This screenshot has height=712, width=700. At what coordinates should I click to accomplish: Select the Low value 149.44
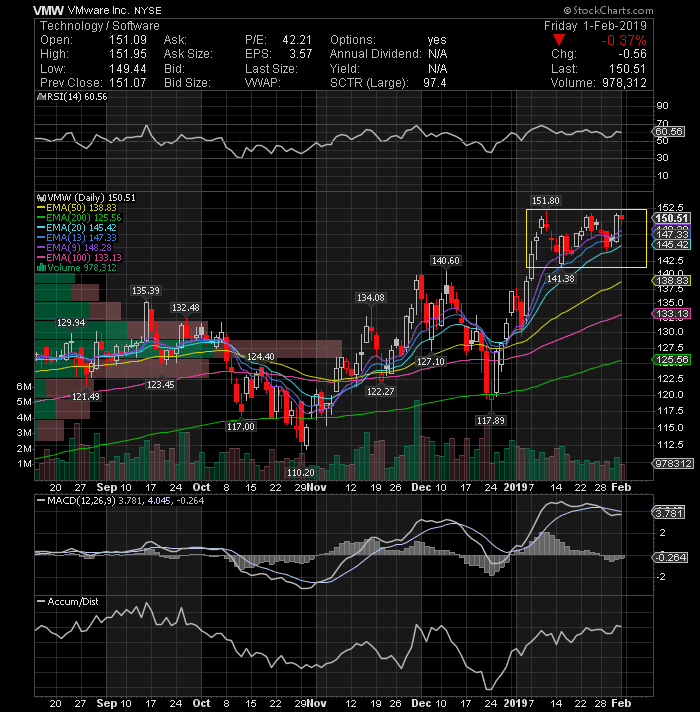(128, 69)
